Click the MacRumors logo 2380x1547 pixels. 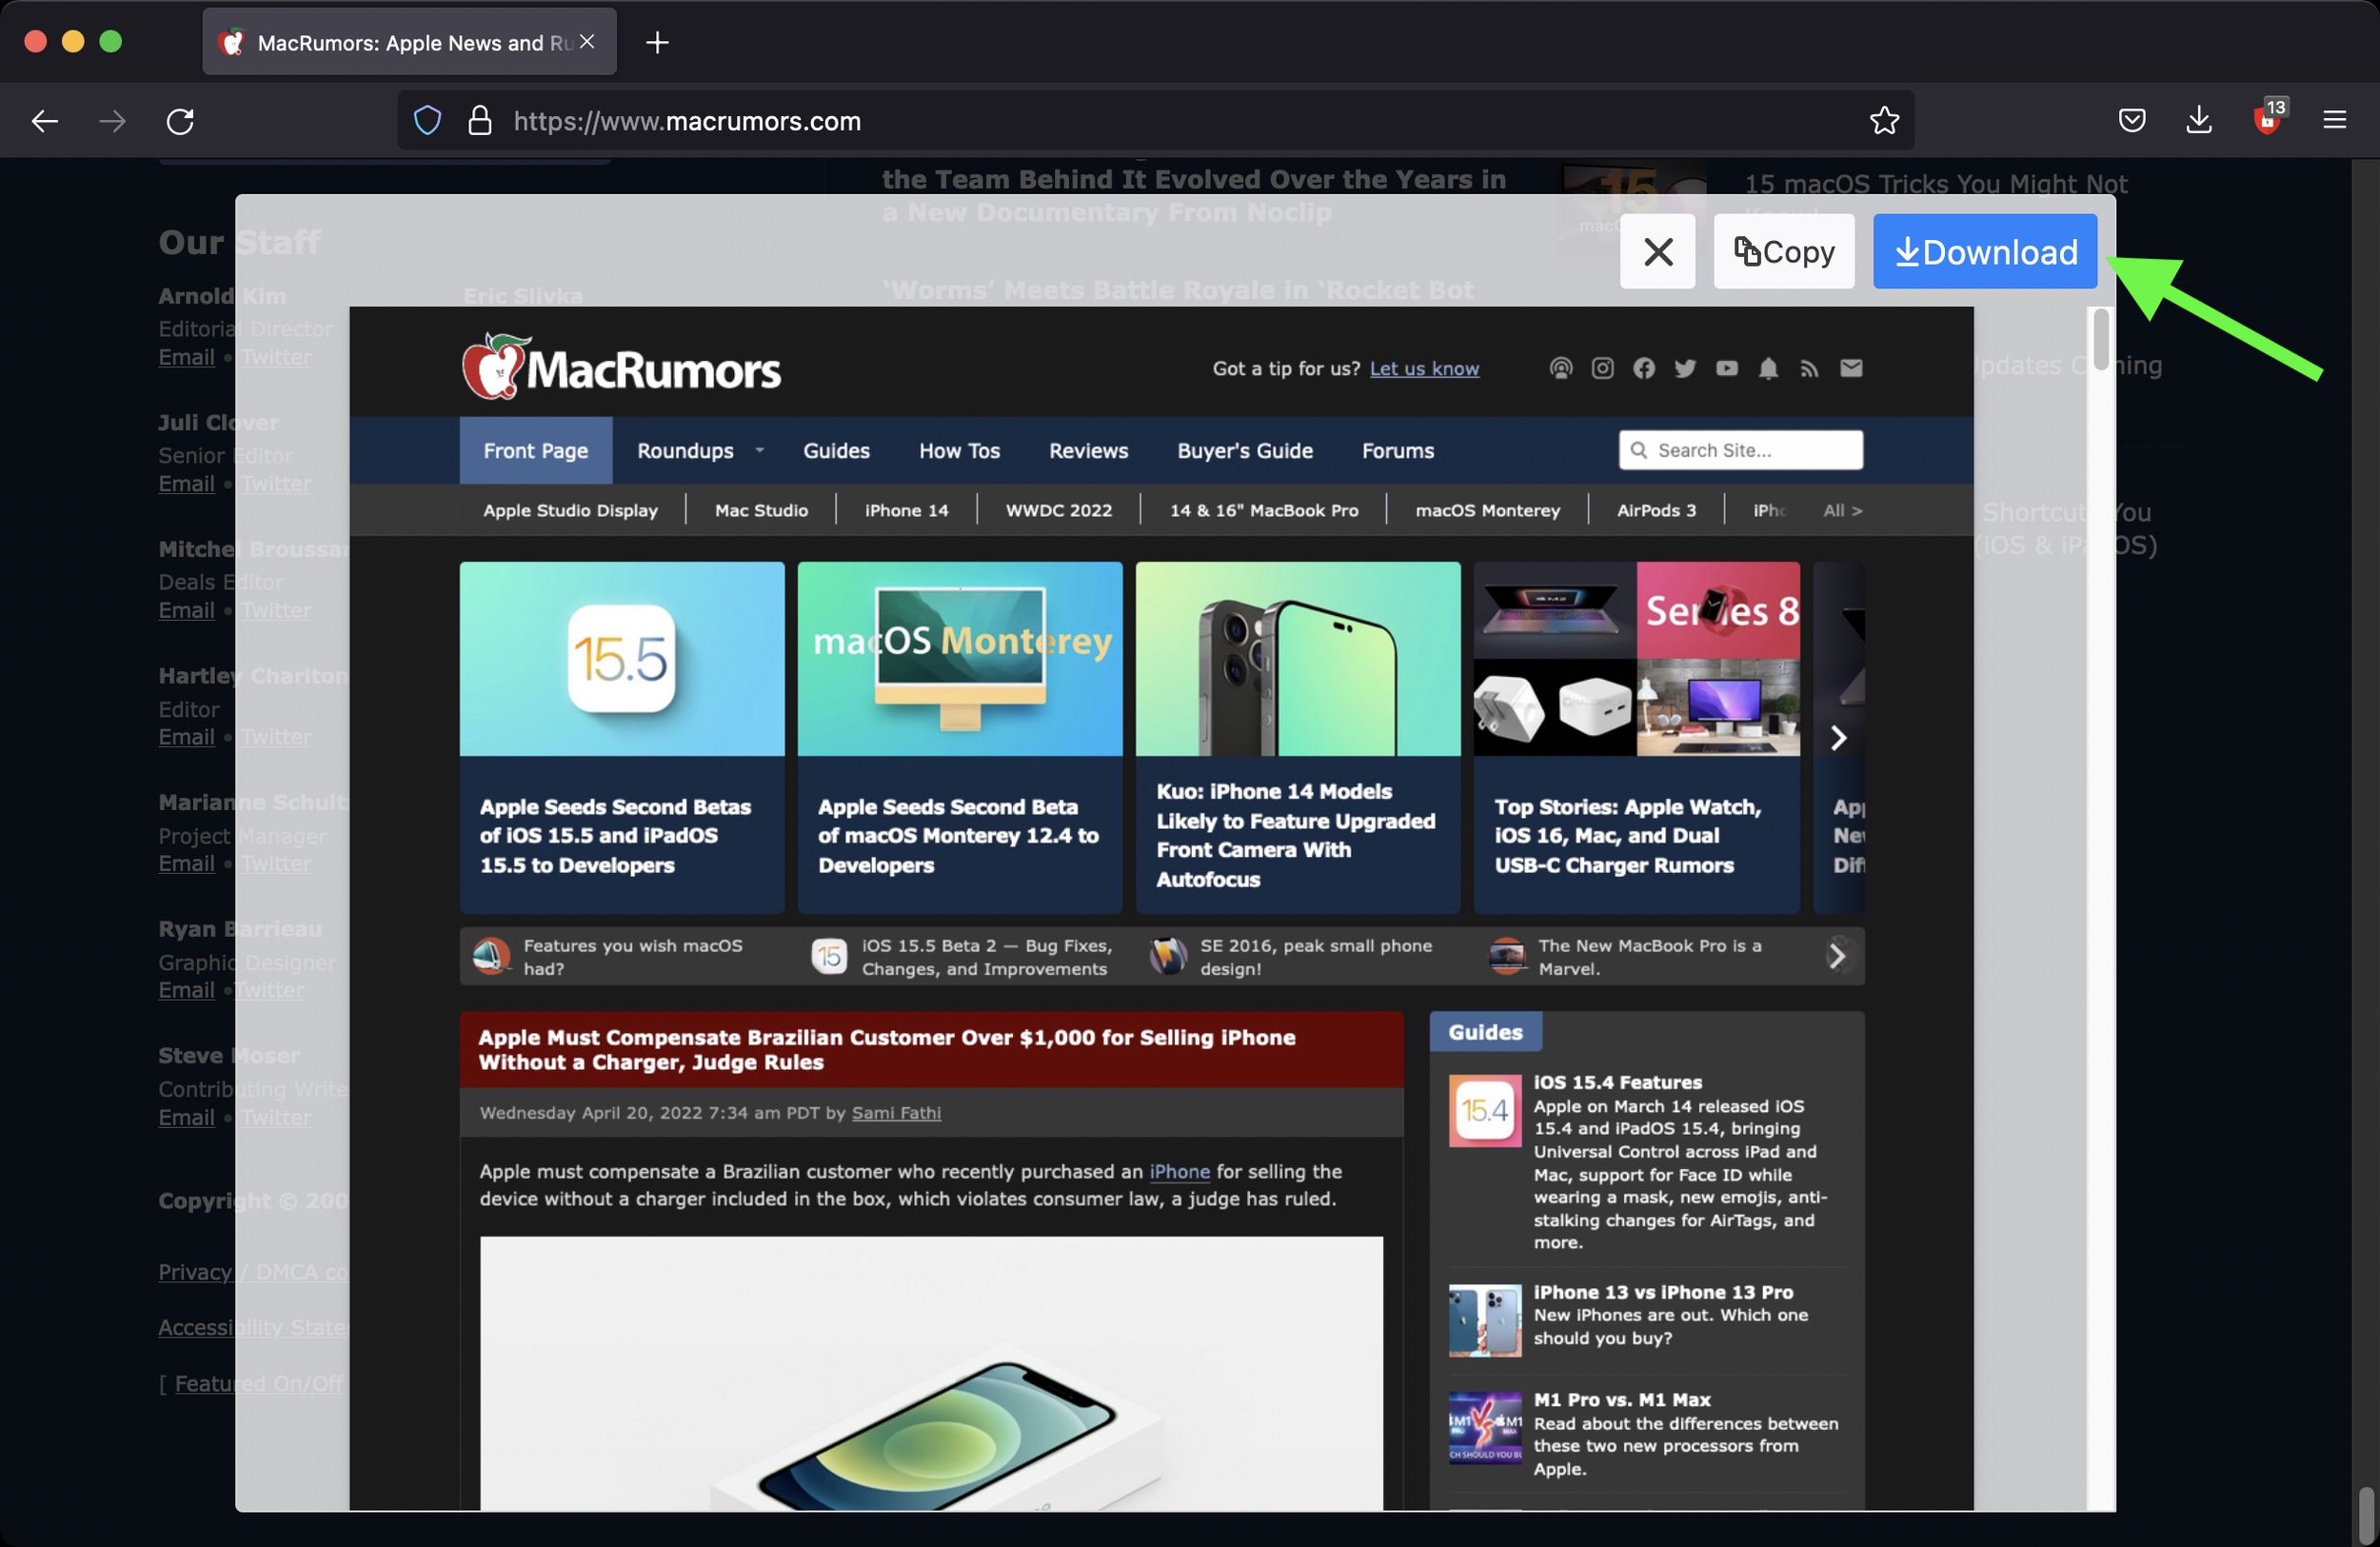(x=621, y=367)
